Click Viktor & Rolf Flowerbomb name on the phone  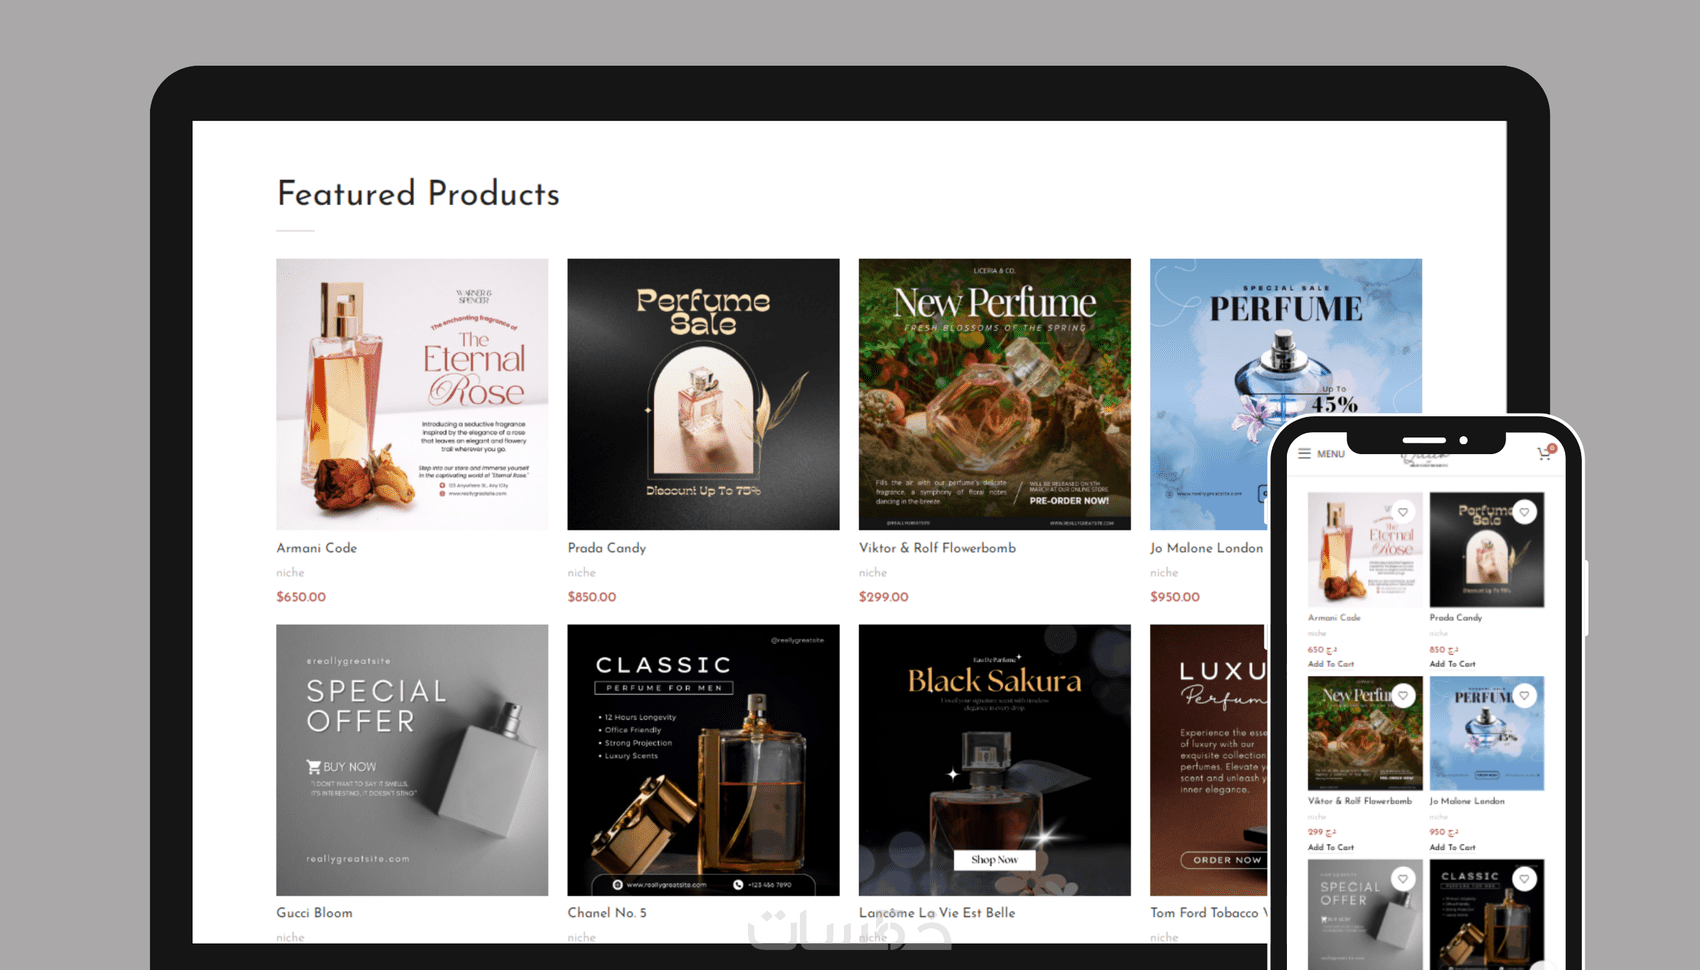pos(1360,801)
